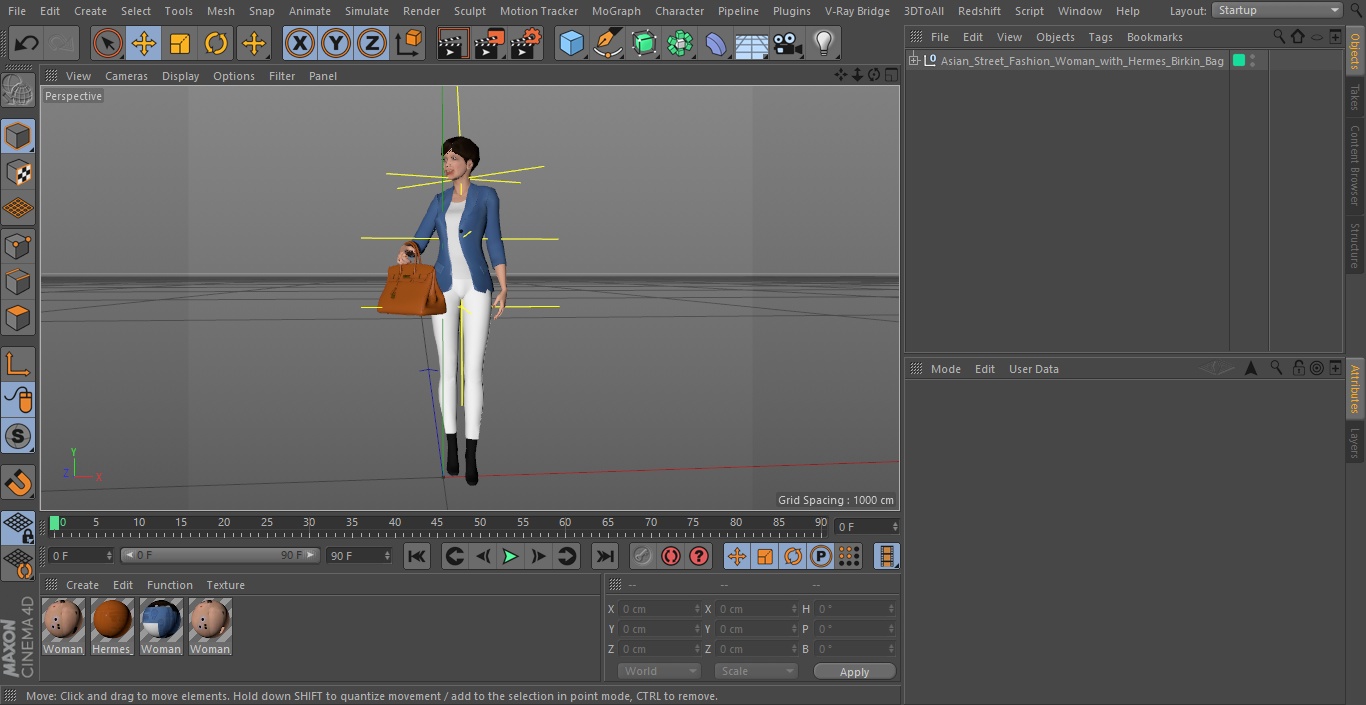Open viewport Cameras menu
Viewport: 1366px width, 705px height.
pos(126,76)
